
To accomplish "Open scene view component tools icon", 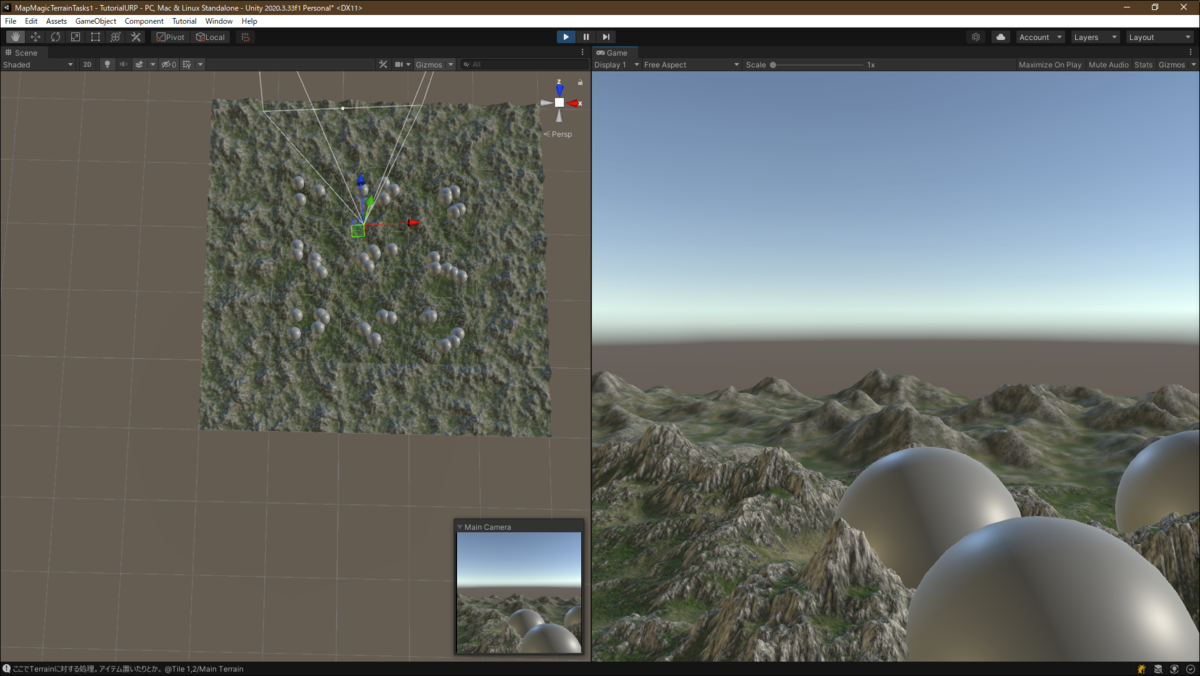I will (x=383, y=64).
